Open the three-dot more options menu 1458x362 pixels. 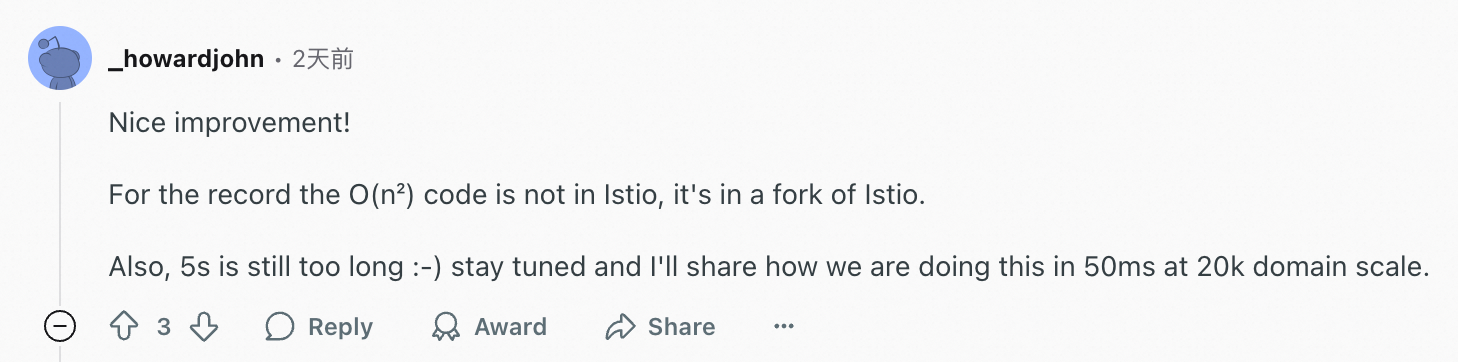click(x=784, y=327)
